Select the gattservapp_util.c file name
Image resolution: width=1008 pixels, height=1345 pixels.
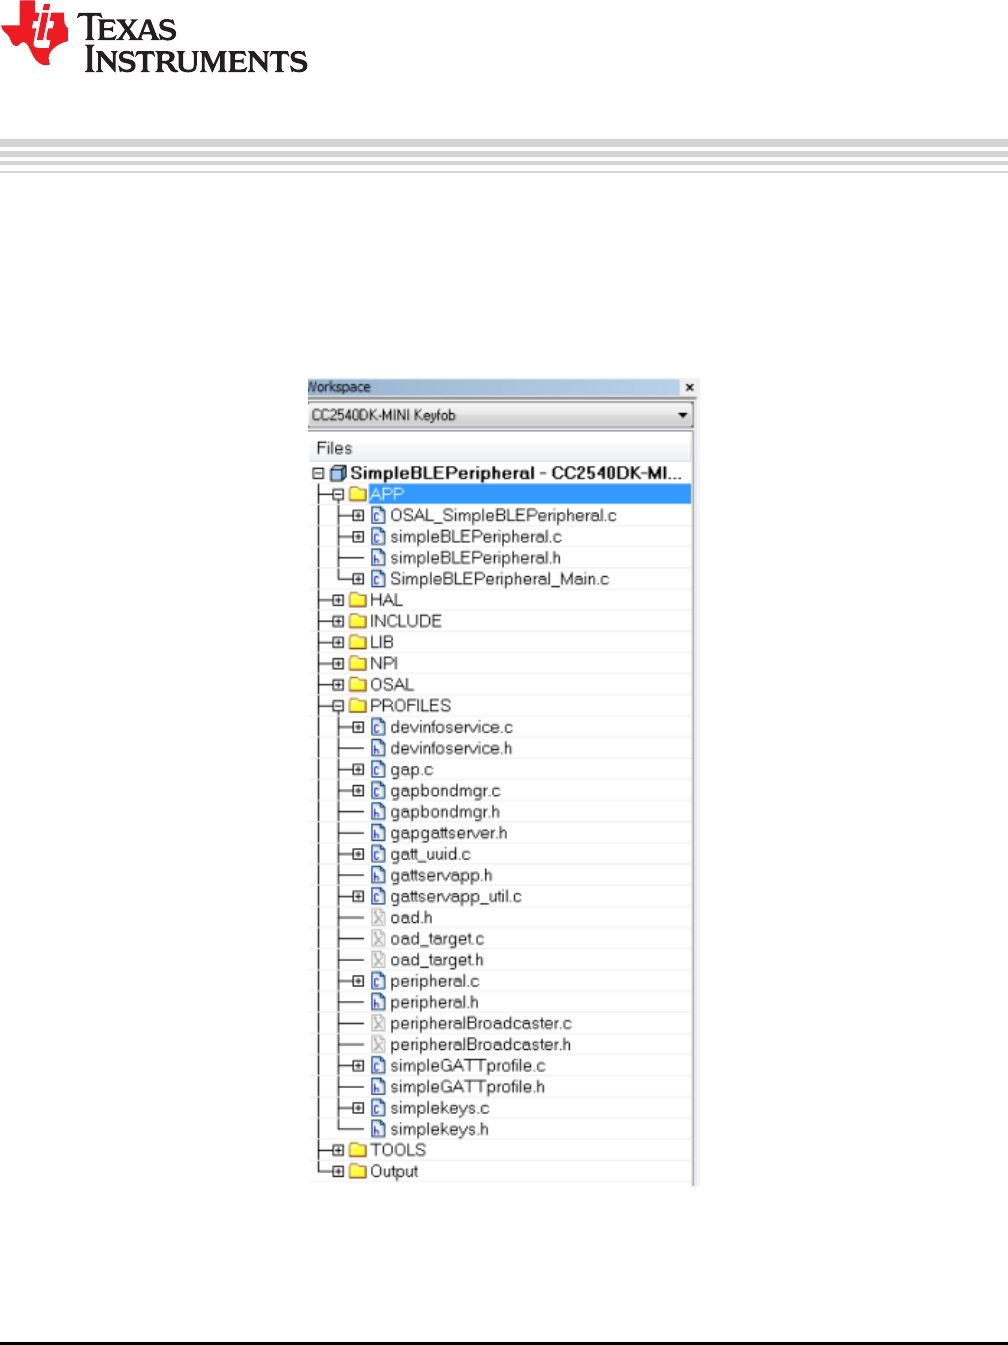coord(456,896)
